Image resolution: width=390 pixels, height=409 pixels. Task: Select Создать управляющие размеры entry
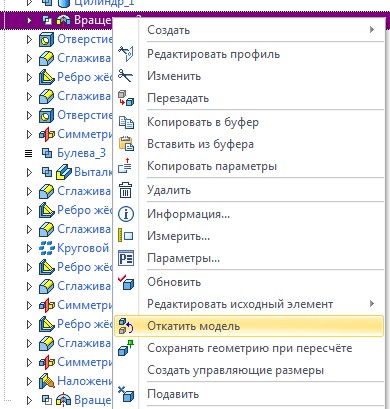235,370
